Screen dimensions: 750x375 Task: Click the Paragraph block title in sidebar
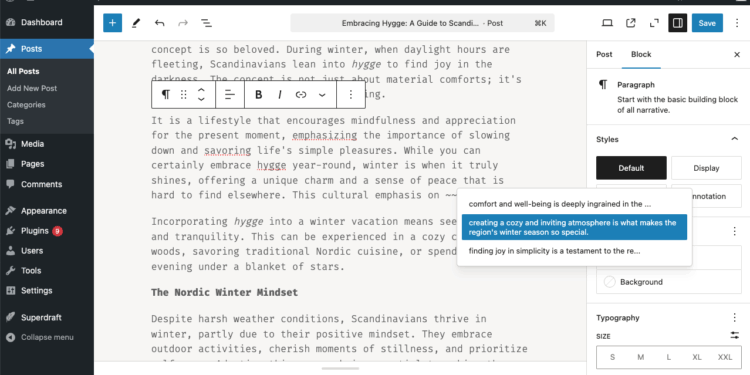click(x=636, y=85)
